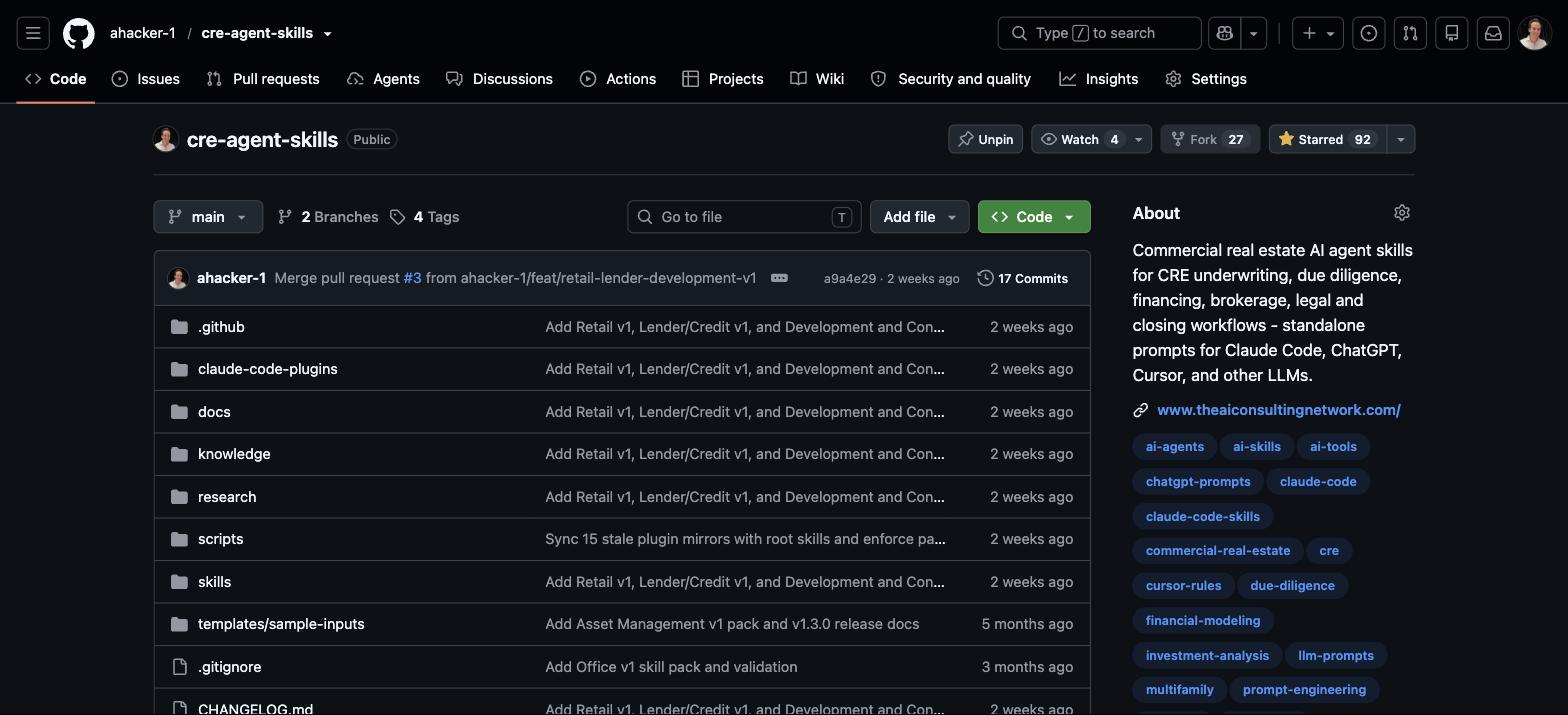Open the commercial-real-estate topic tag
The image size is (1568, 715).
pyautogui.click(x=1218, y=551)
